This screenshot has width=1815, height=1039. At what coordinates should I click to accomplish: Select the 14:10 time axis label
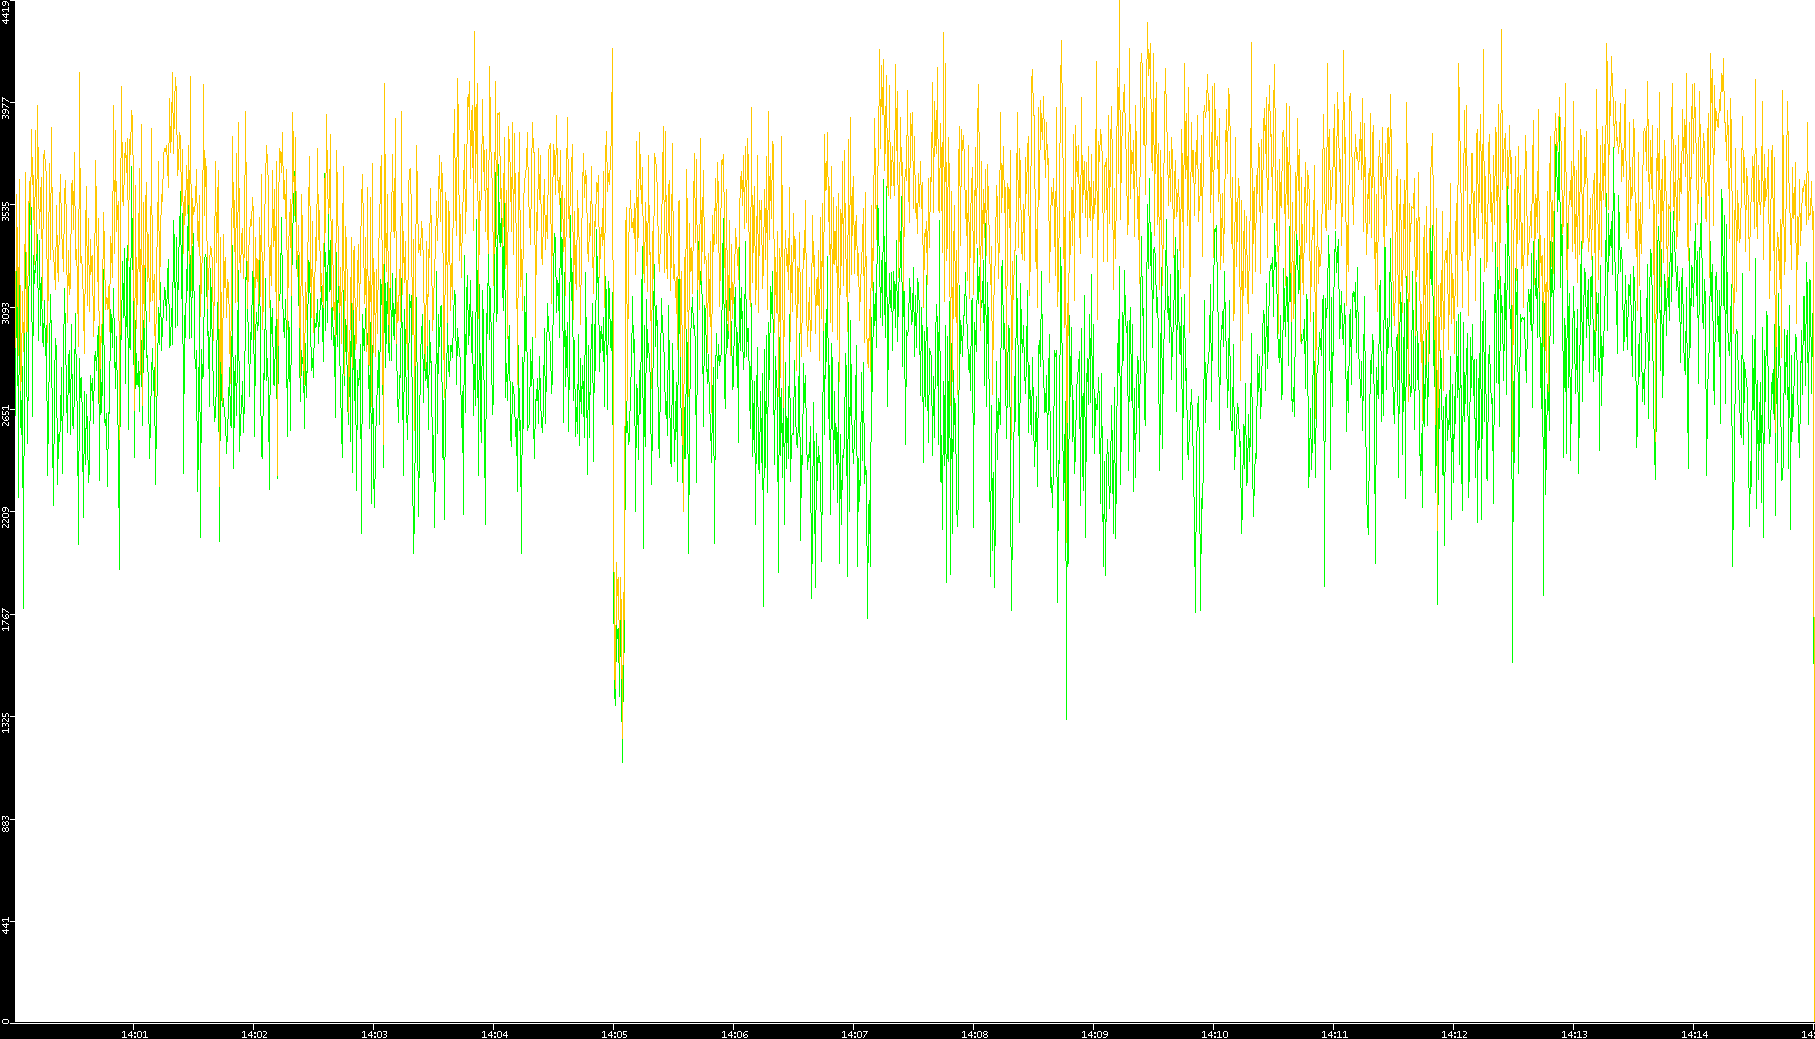click(x=1214, y=1033)
